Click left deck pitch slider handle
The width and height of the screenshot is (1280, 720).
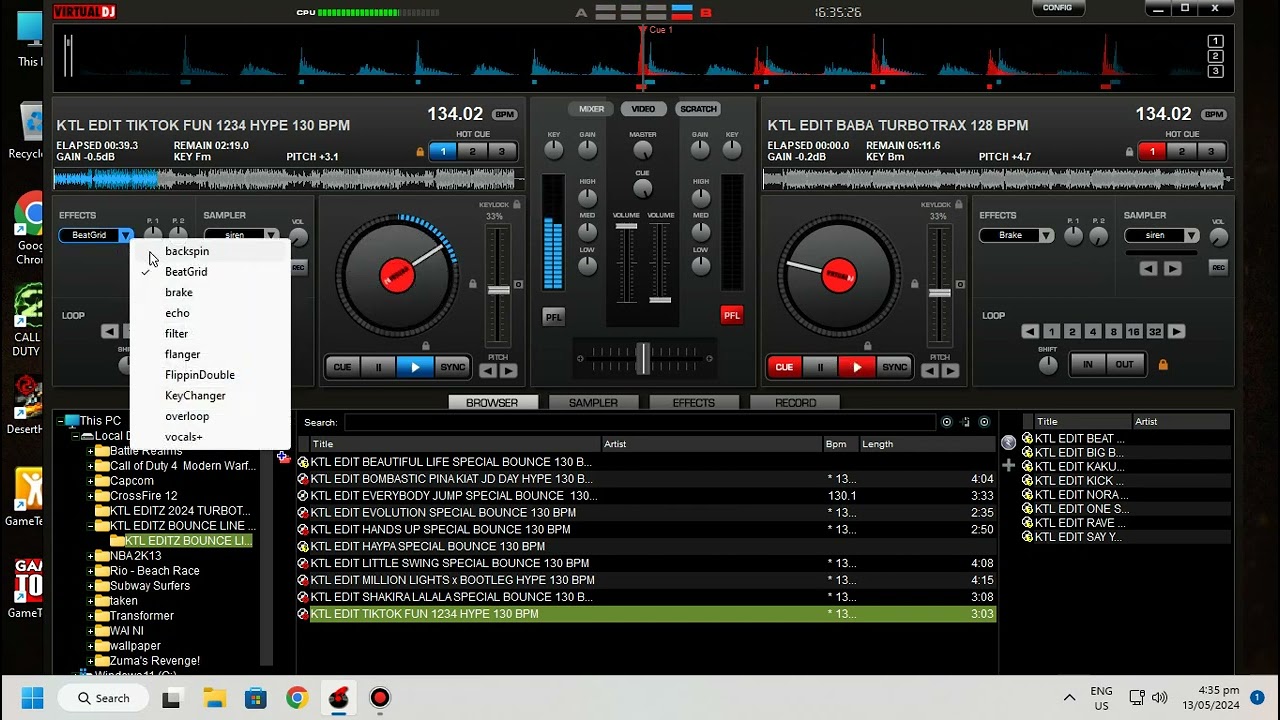coord(498,290)
